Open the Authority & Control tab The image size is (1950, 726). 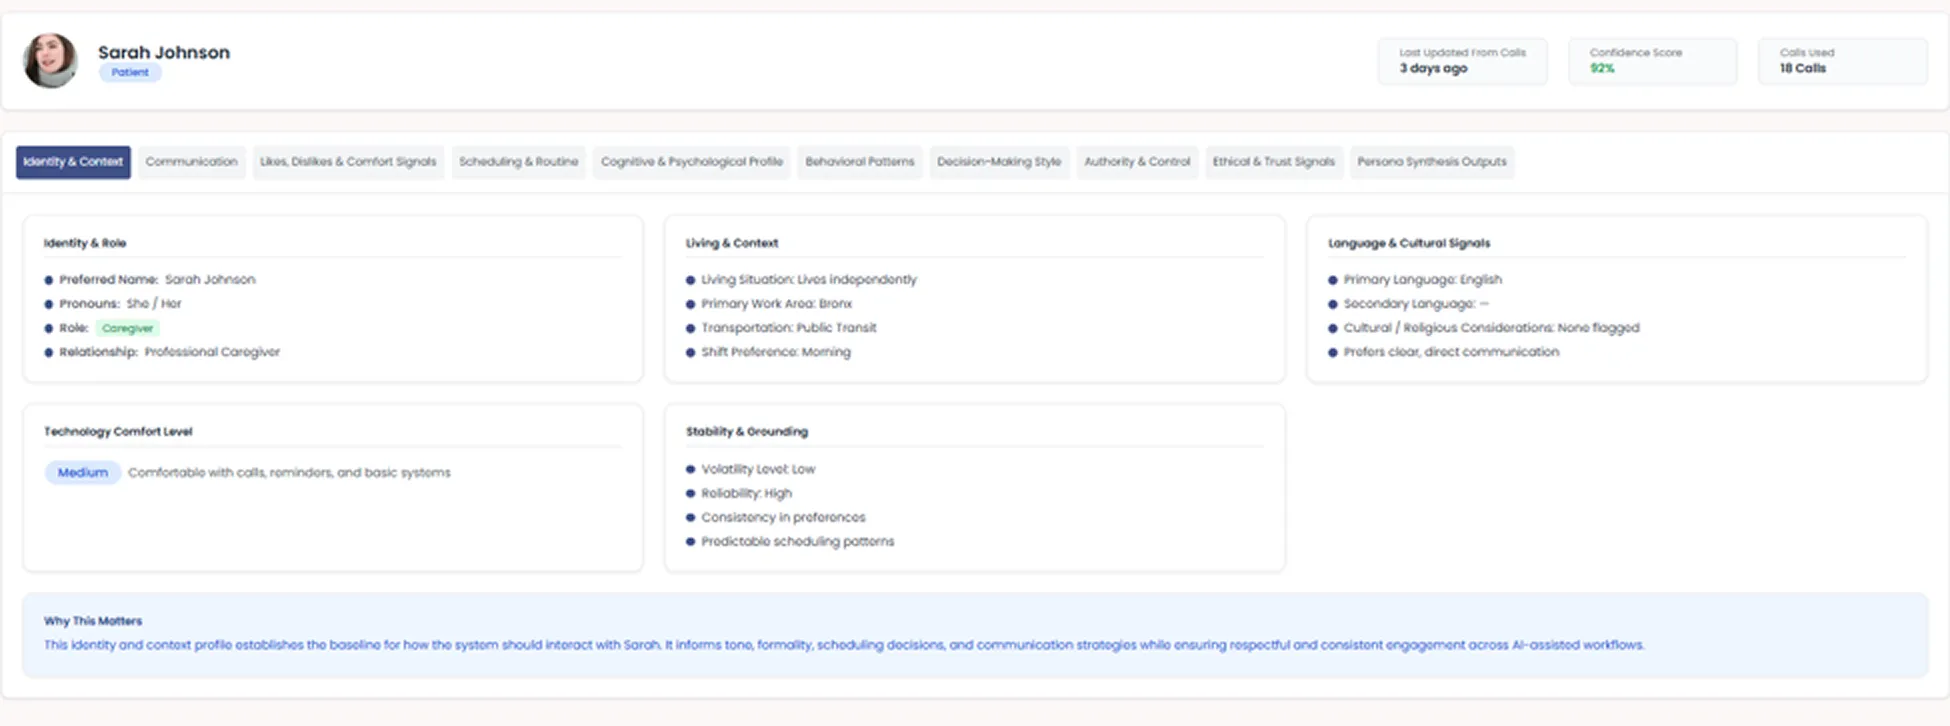1137,162
